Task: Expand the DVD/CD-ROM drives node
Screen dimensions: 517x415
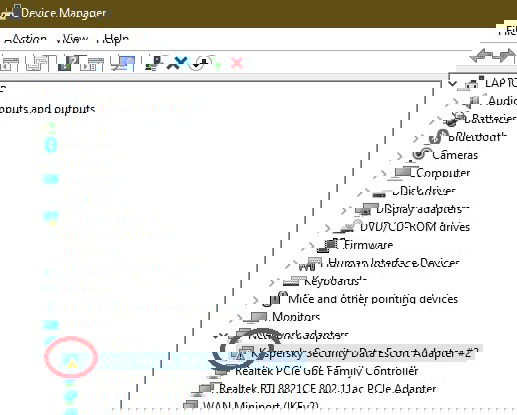Action: (x=328, y=228)
